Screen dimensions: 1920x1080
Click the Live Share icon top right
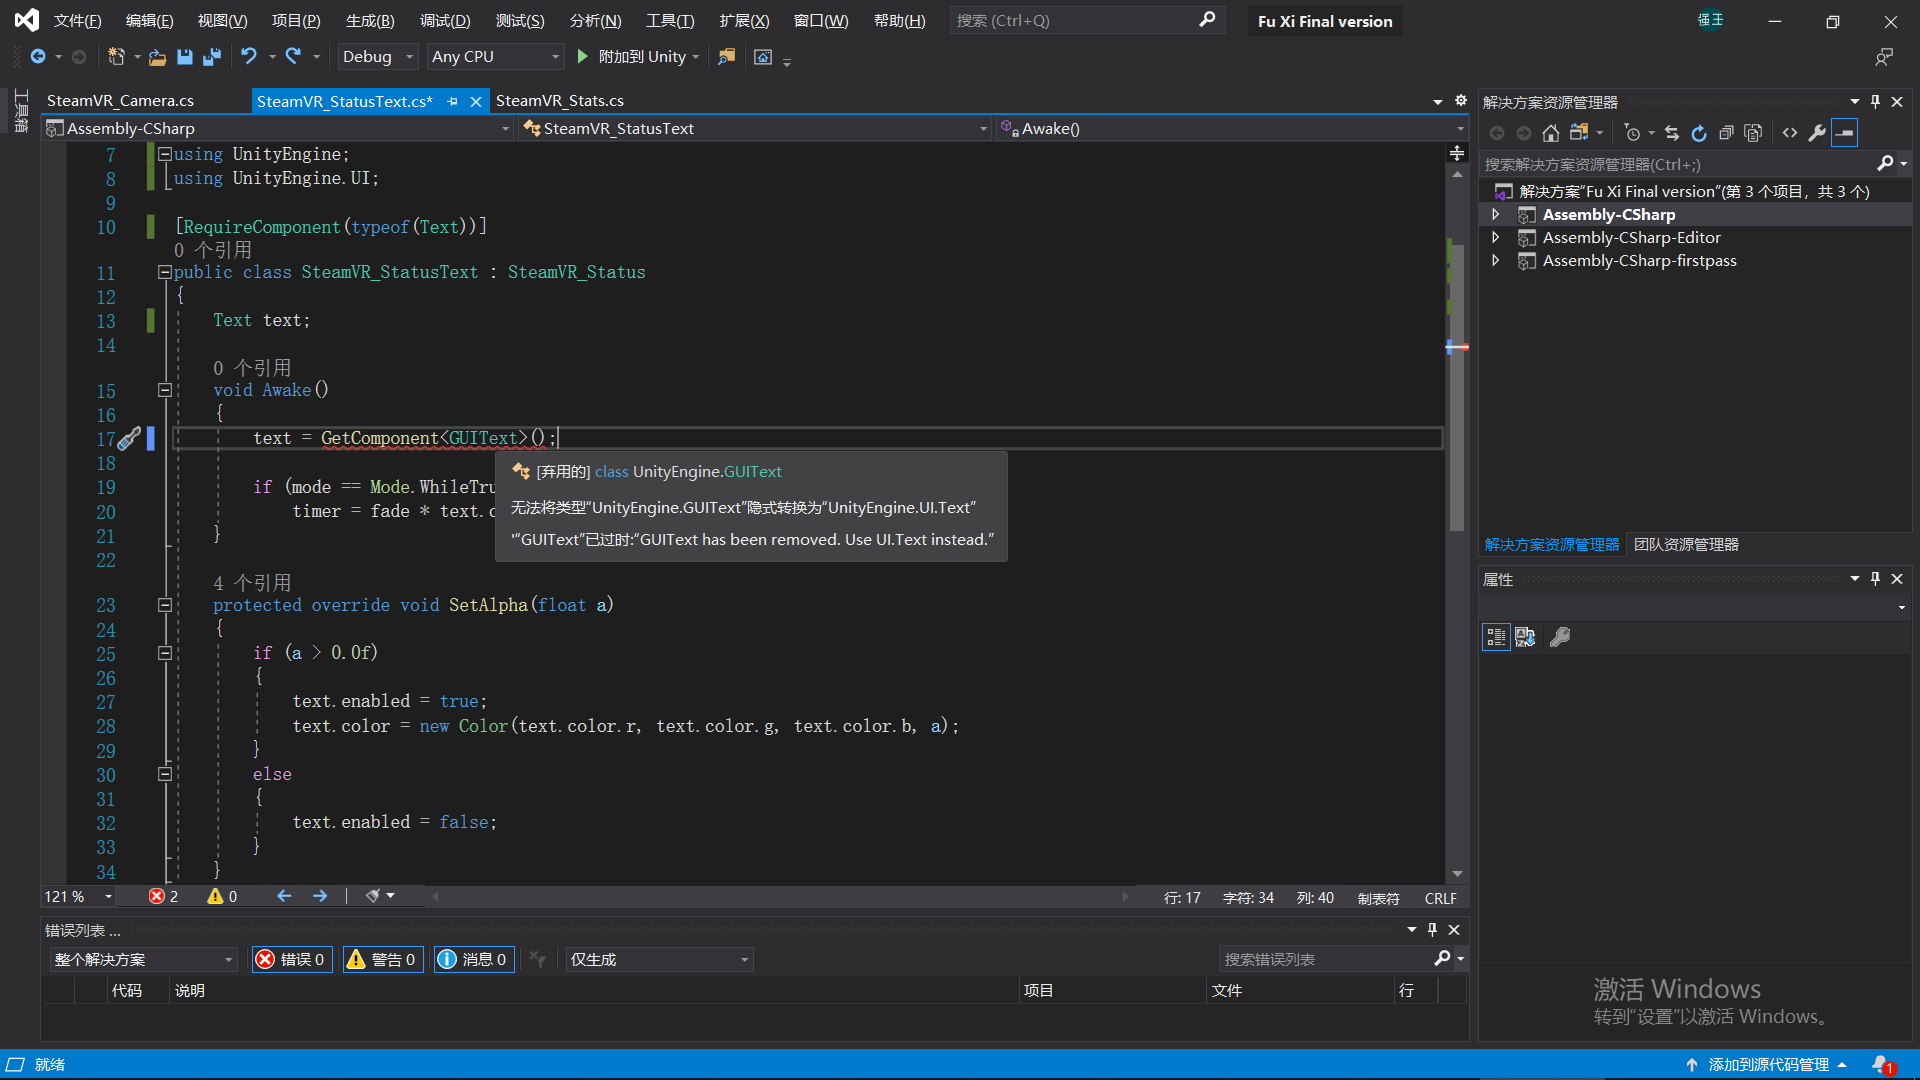point(1884,57)
